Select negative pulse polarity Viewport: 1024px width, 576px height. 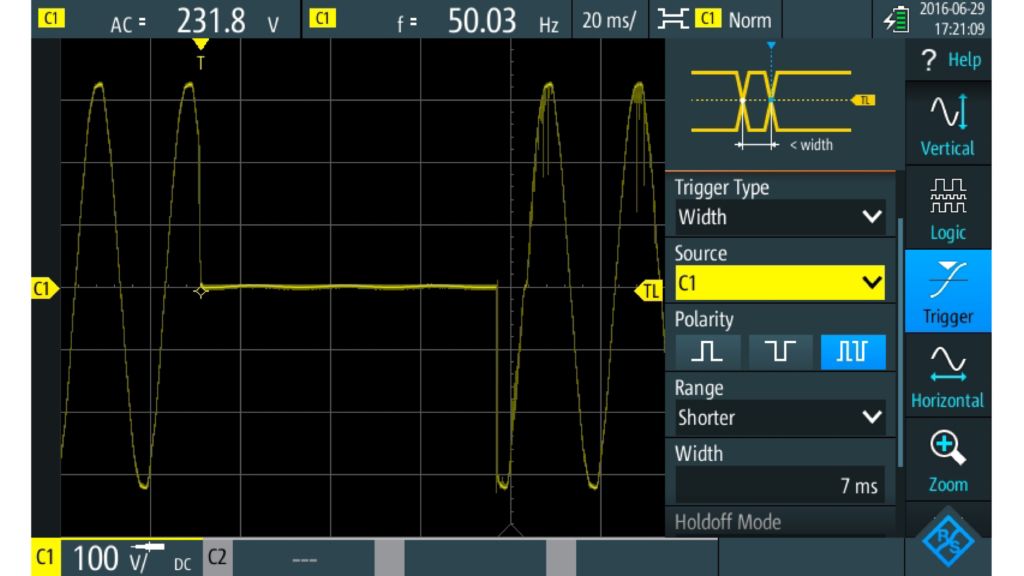(x=782, y=351)
